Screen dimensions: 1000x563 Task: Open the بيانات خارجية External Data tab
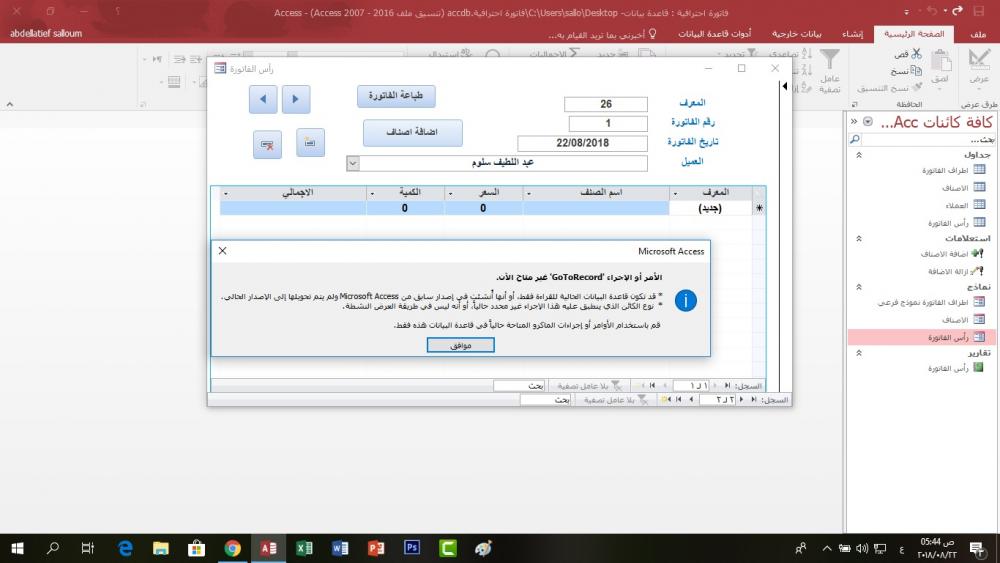(x=797, y=34)
